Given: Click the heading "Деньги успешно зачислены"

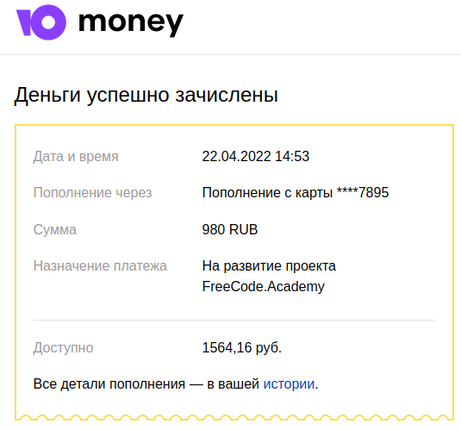Looking at the screenshot, I should point(146,95).
